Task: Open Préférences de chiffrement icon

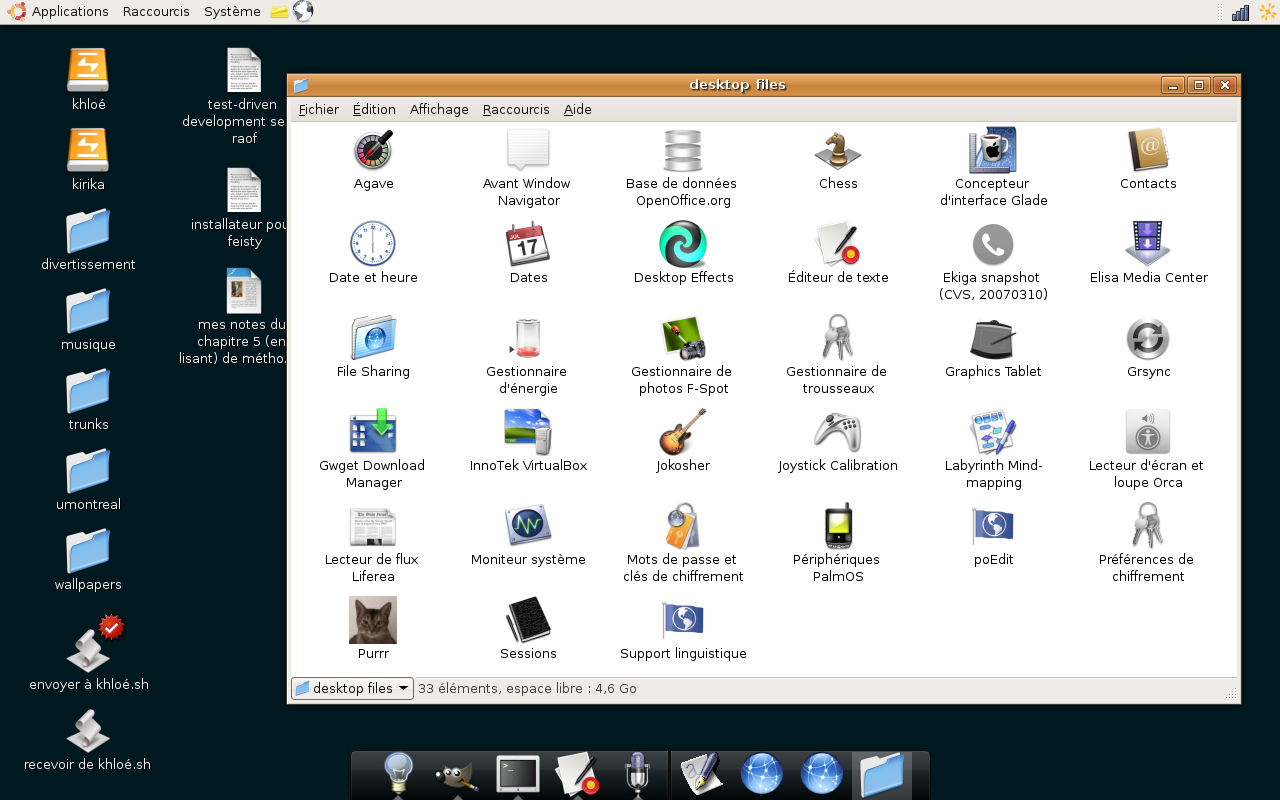Action: coord(1148,526)
